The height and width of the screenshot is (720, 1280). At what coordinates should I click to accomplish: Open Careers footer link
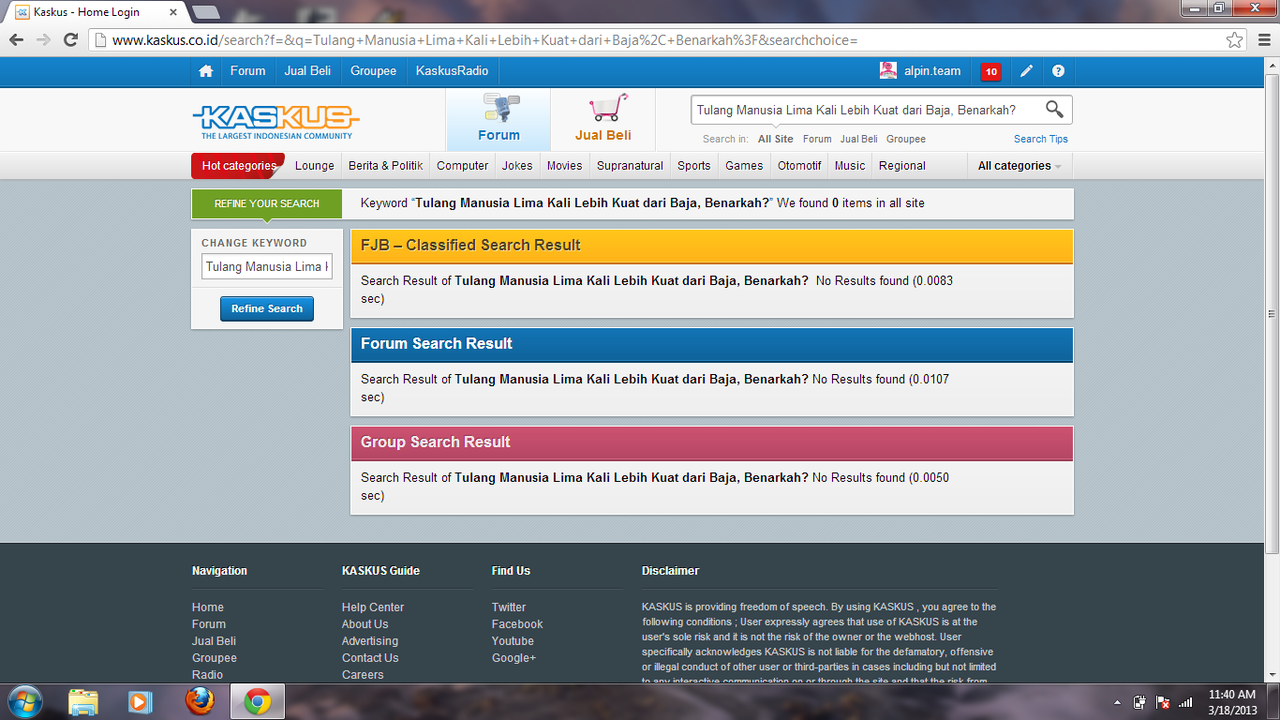(x=363, y=675)
